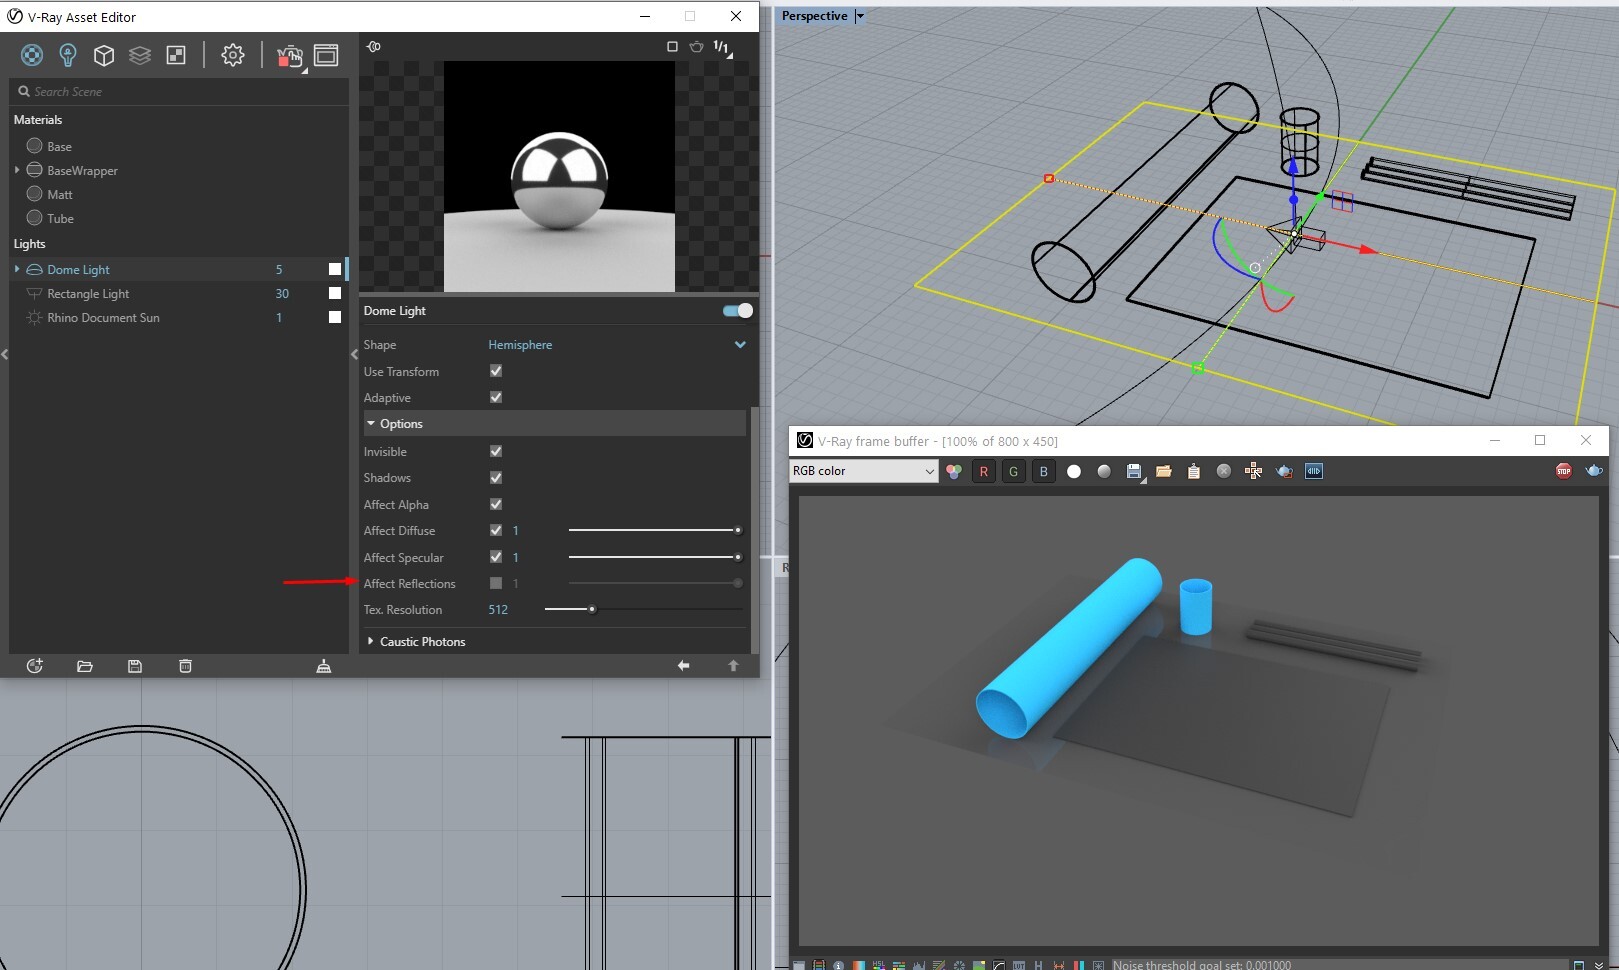Start interactive render with teapot icon
Screen dimensions: 1619x970
click(x=290, y=56)
